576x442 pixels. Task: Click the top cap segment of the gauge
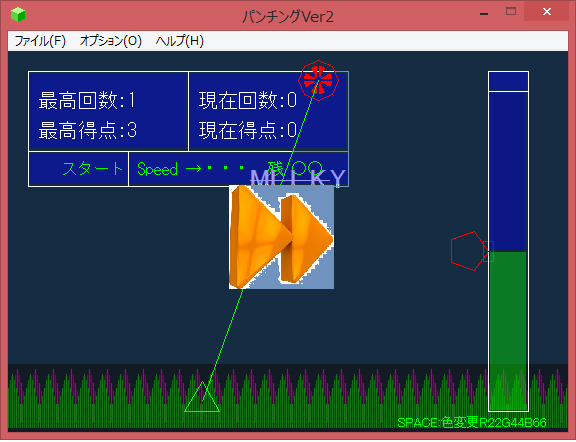pyautogui.click(x=508, y=82)
